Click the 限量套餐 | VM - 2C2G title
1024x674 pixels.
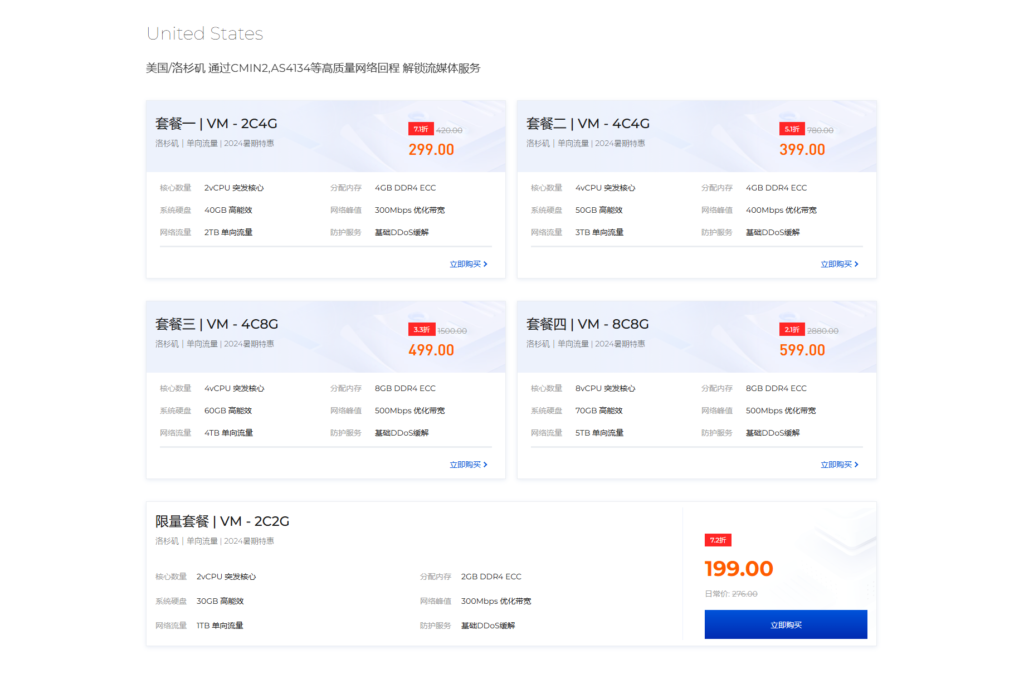[222, 521]
